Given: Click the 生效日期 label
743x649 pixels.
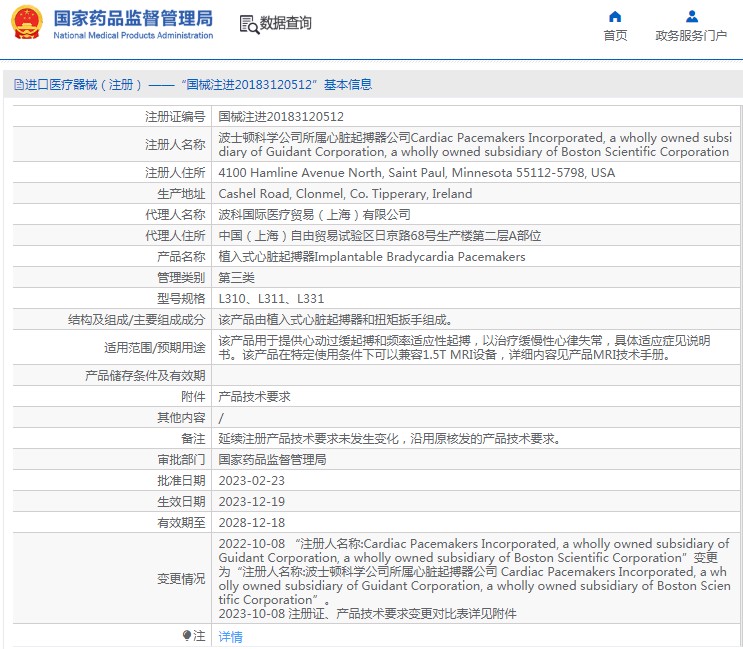Looking at the screenshot, I should 181,501.
